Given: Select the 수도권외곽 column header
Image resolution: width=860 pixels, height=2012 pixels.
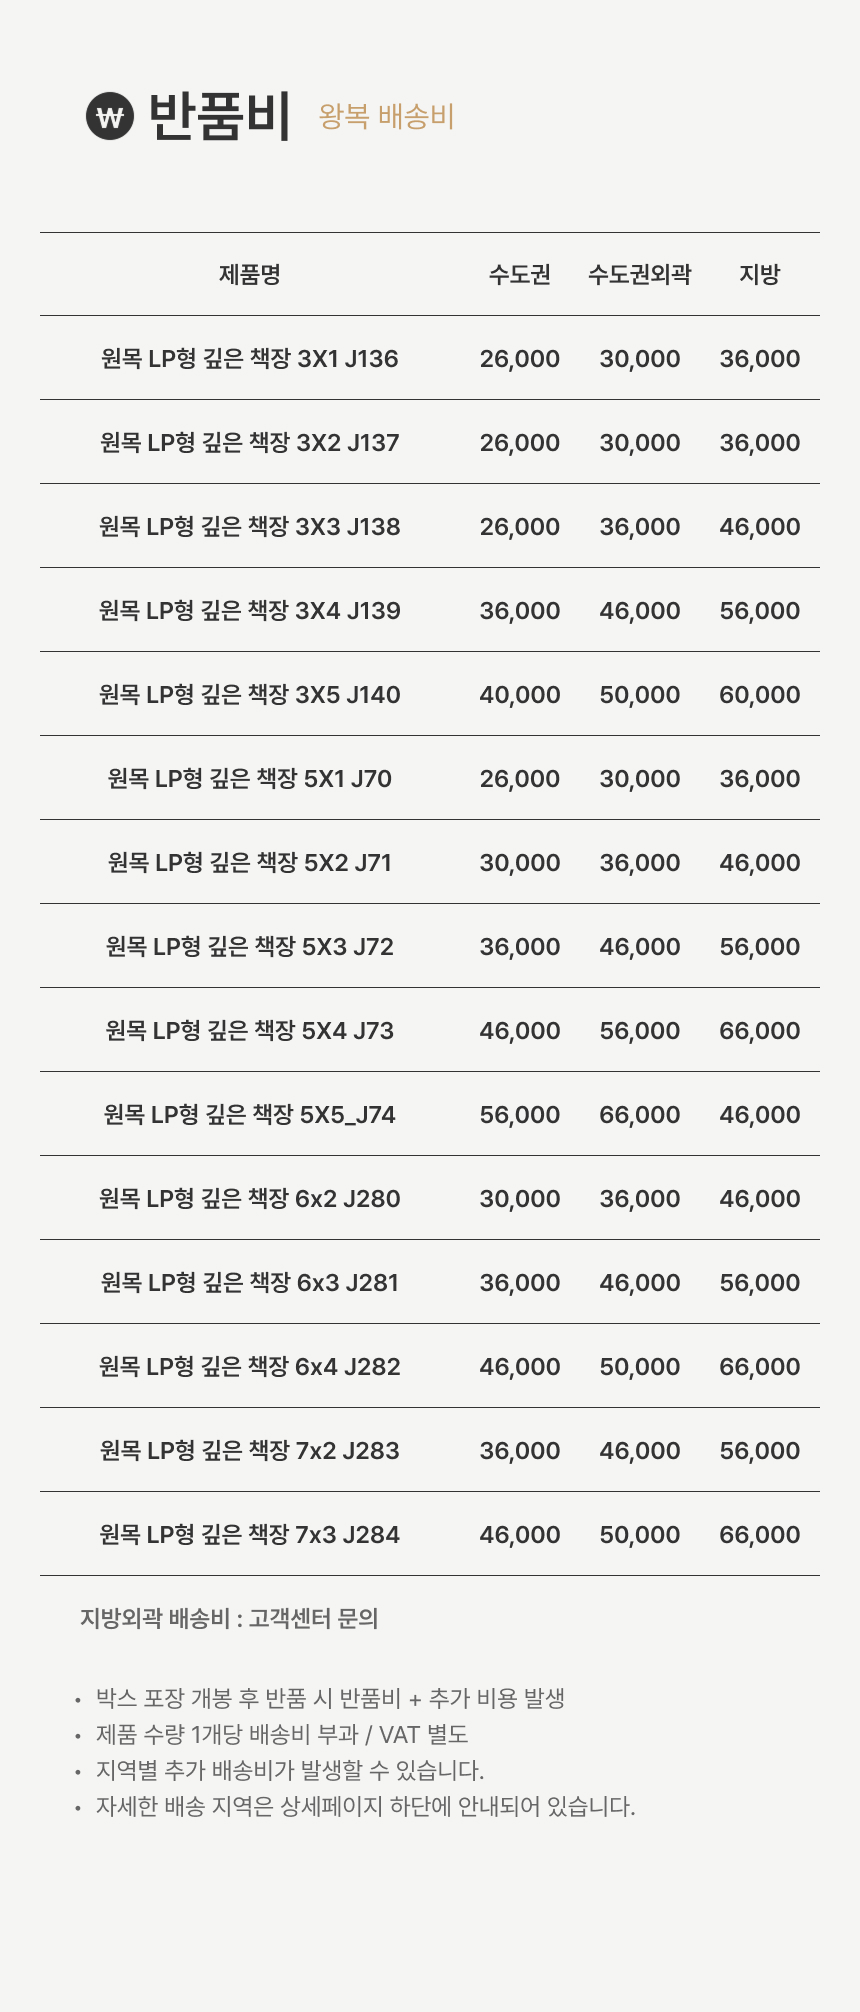Looking at the screenshot, I should click(639, 275).
